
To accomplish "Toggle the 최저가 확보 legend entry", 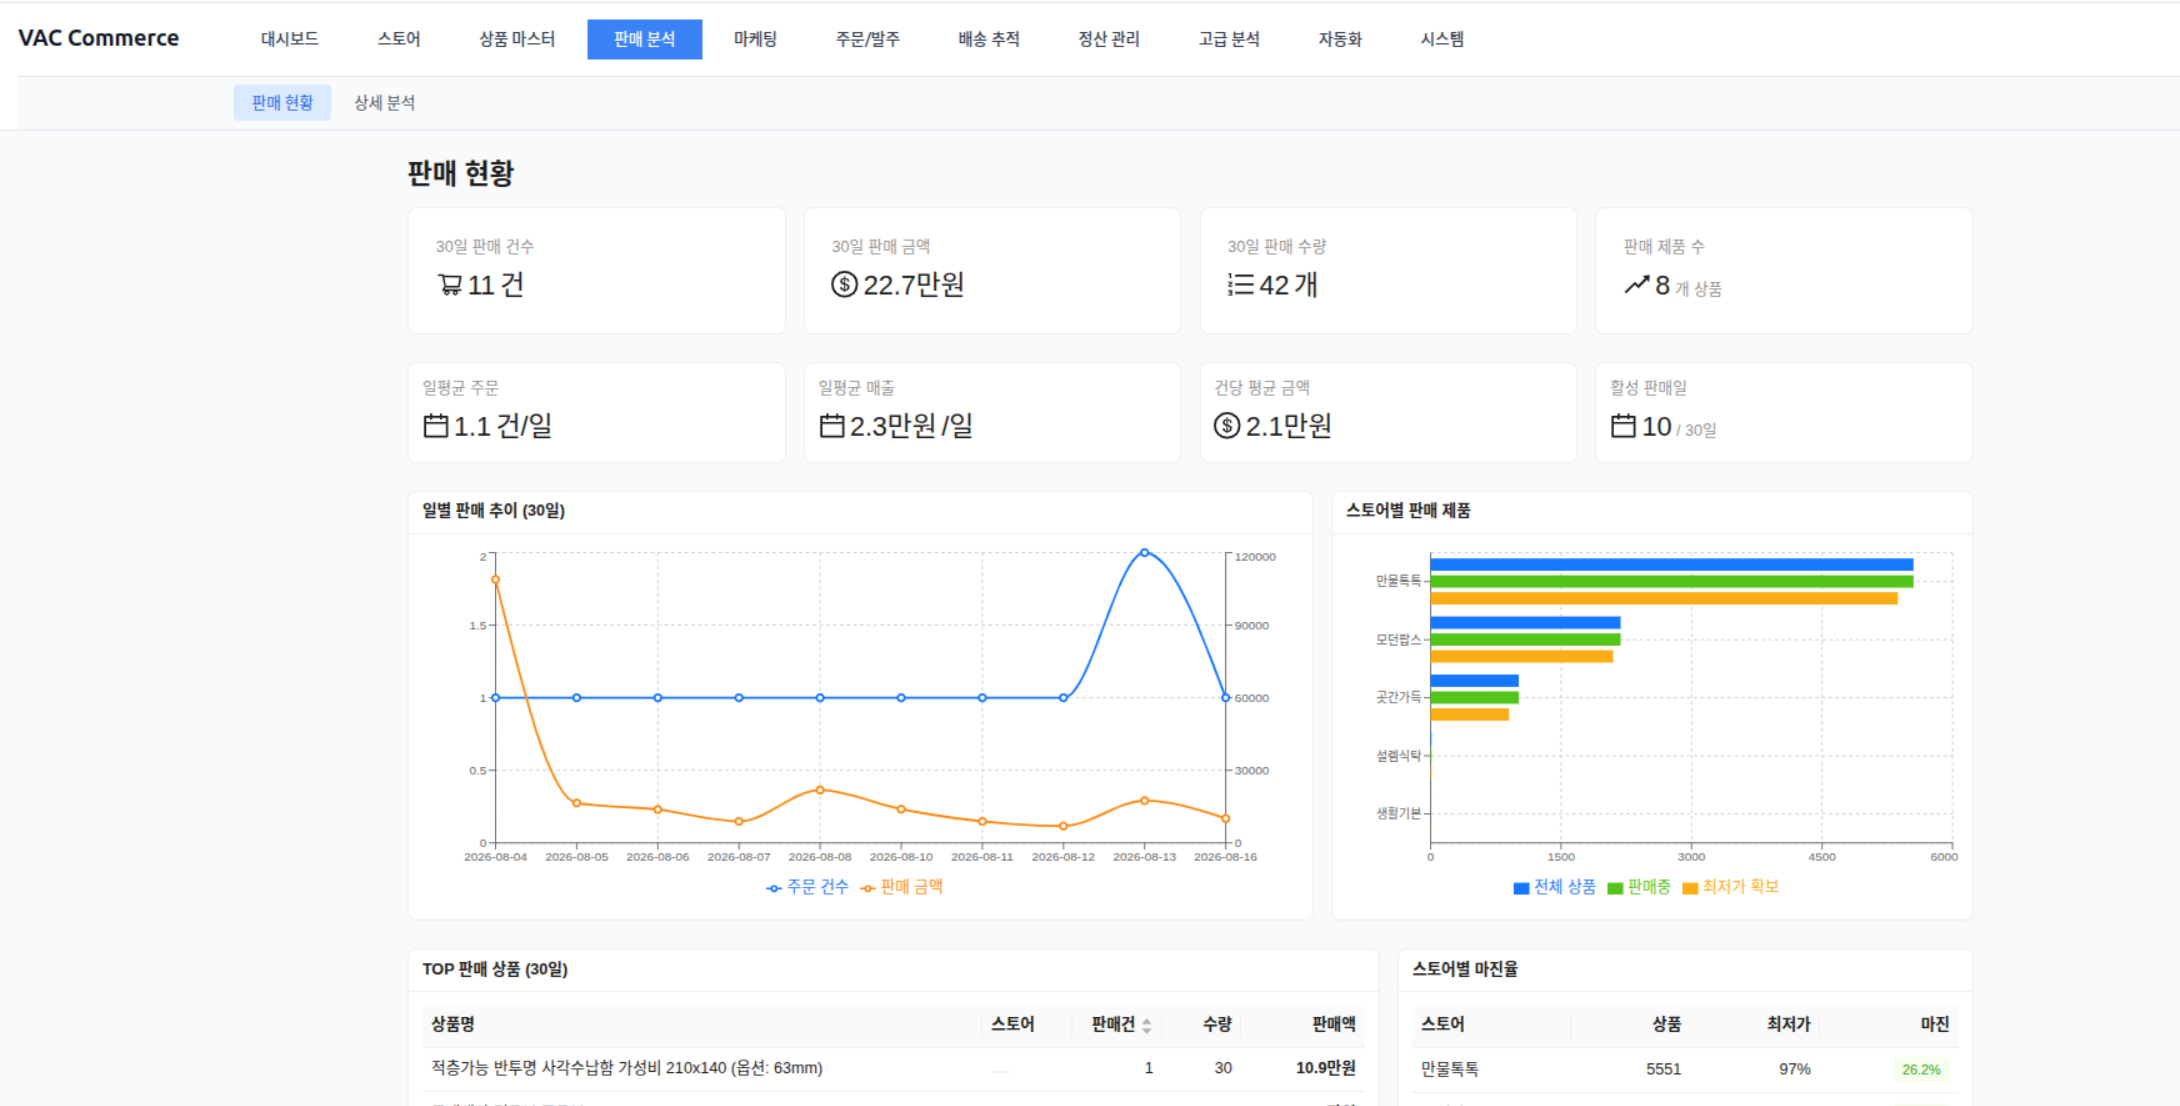I will click(1731, 887).
